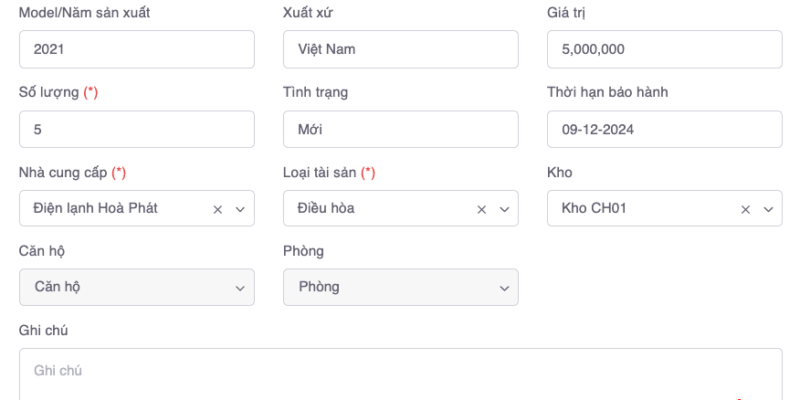800x400 pixels.
Task: Open the Thời hạn bảo hành date field
Action: (x=664, y=129)
